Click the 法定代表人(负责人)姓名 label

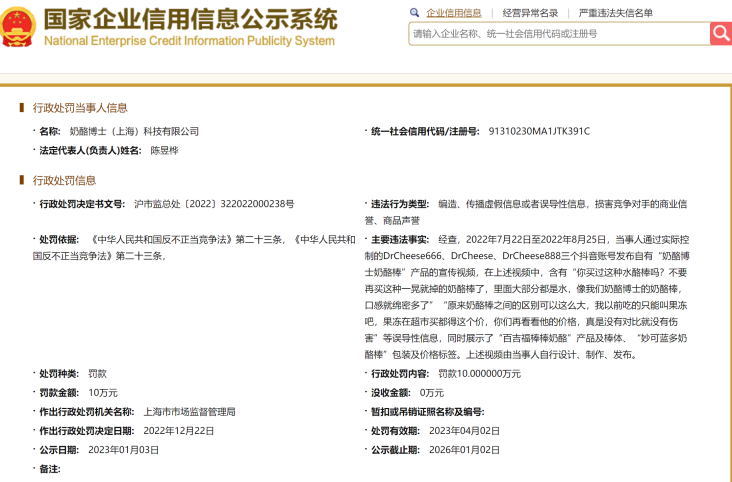90,150
